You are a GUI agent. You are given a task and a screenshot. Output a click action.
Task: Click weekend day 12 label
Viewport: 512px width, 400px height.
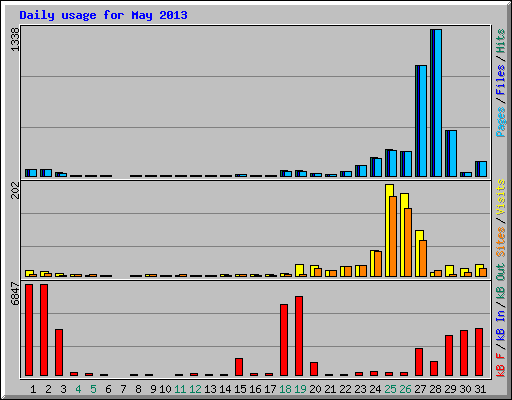[195, 389]
